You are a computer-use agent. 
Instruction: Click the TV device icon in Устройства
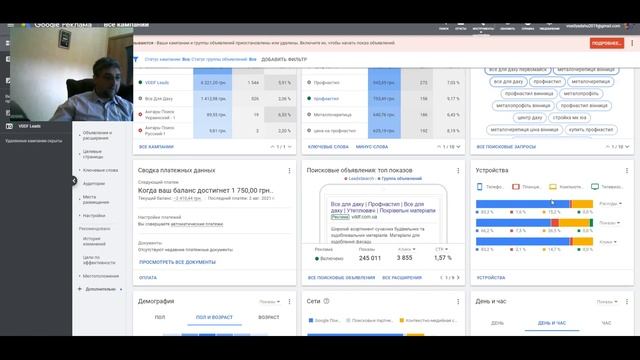coord(595,187)
